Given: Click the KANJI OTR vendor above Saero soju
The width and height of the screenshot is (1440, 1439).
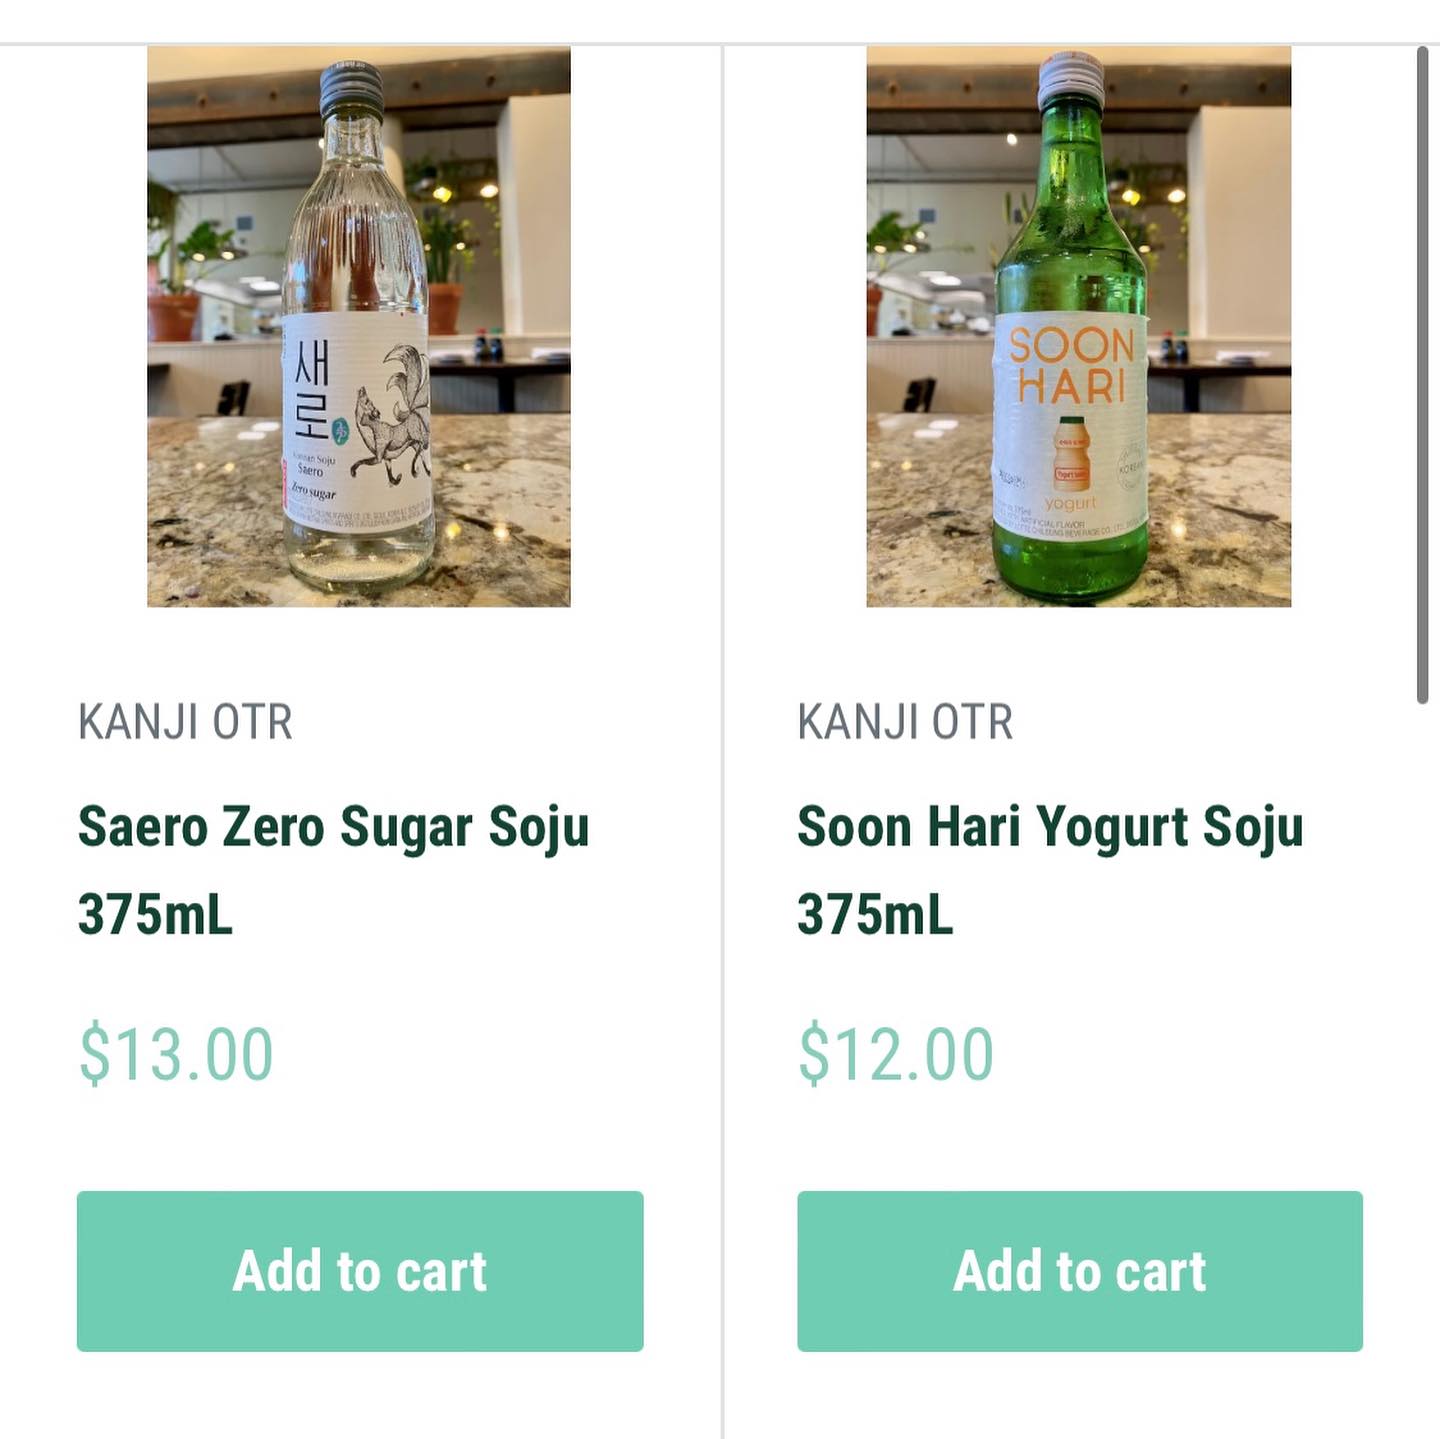Looking at the screenshot, I should coord(186,722).
